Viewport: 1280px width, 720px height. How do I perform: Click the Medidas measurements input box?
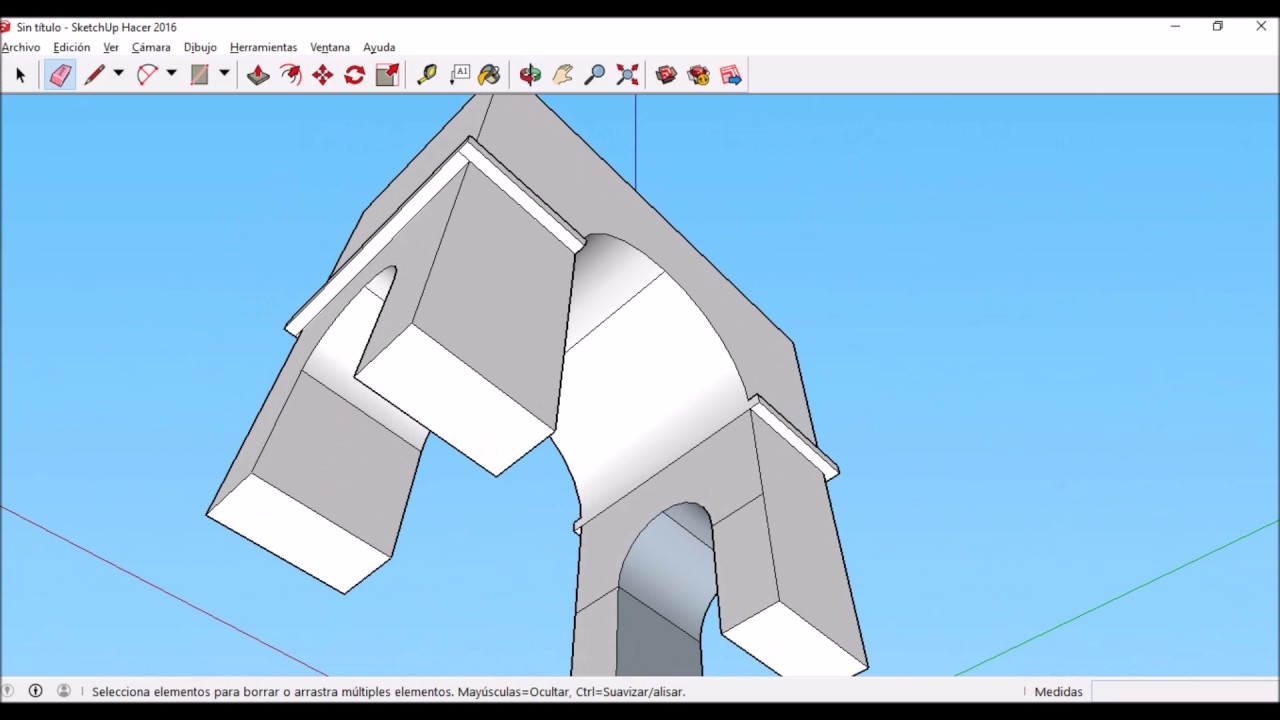coord(1185,691)
